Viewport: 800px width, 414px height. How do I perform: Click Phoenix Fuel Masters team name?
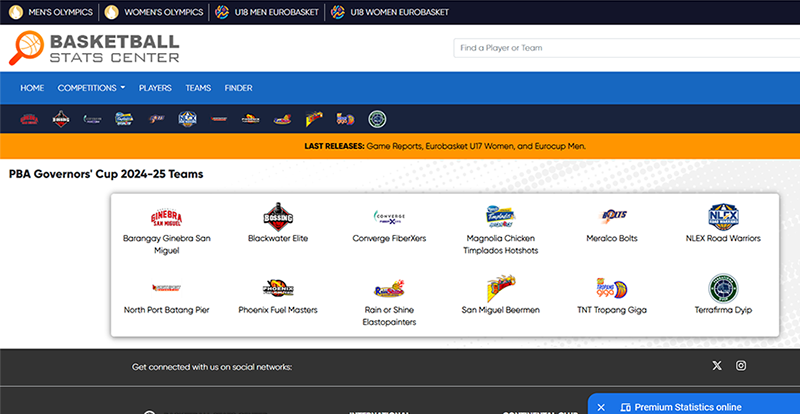click(x=278, y=310)
